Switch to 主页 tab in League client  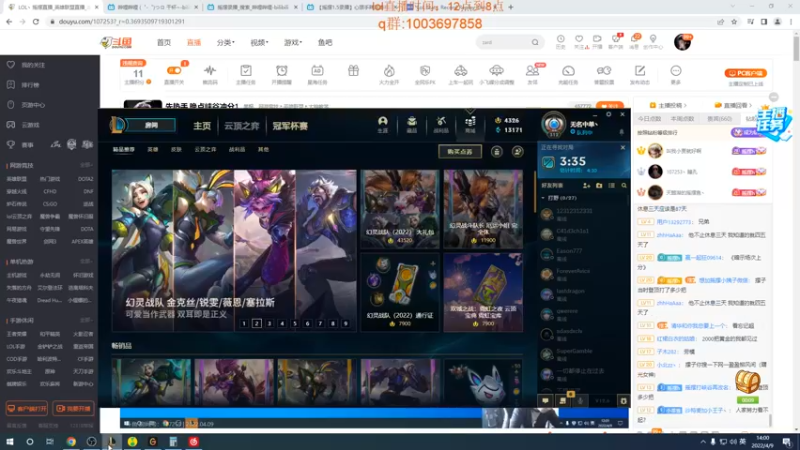click(x=202, y=126)
